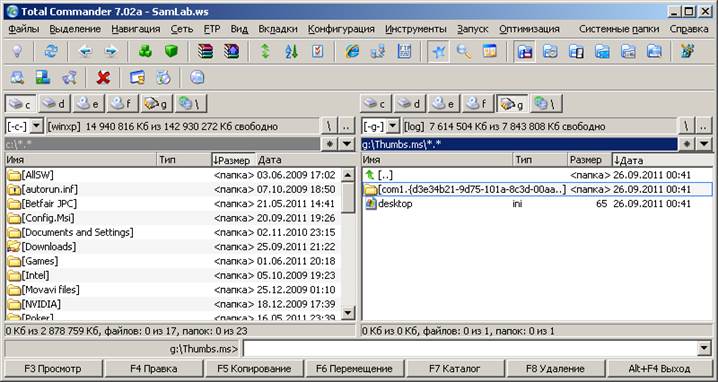Click into the g:\Thumbs.ms command line field

point(471,349)
